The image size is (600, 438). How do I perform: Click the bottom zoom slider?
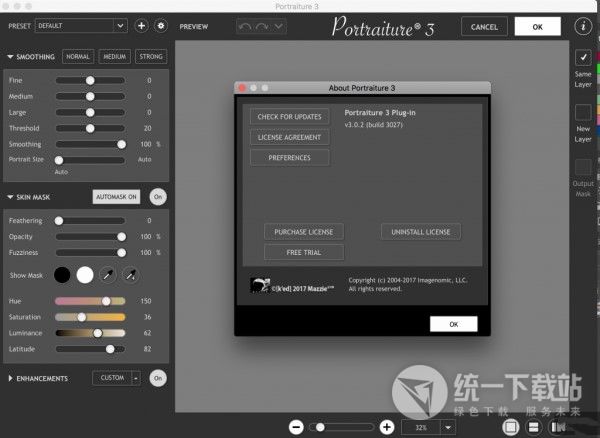tap(341, 427)
